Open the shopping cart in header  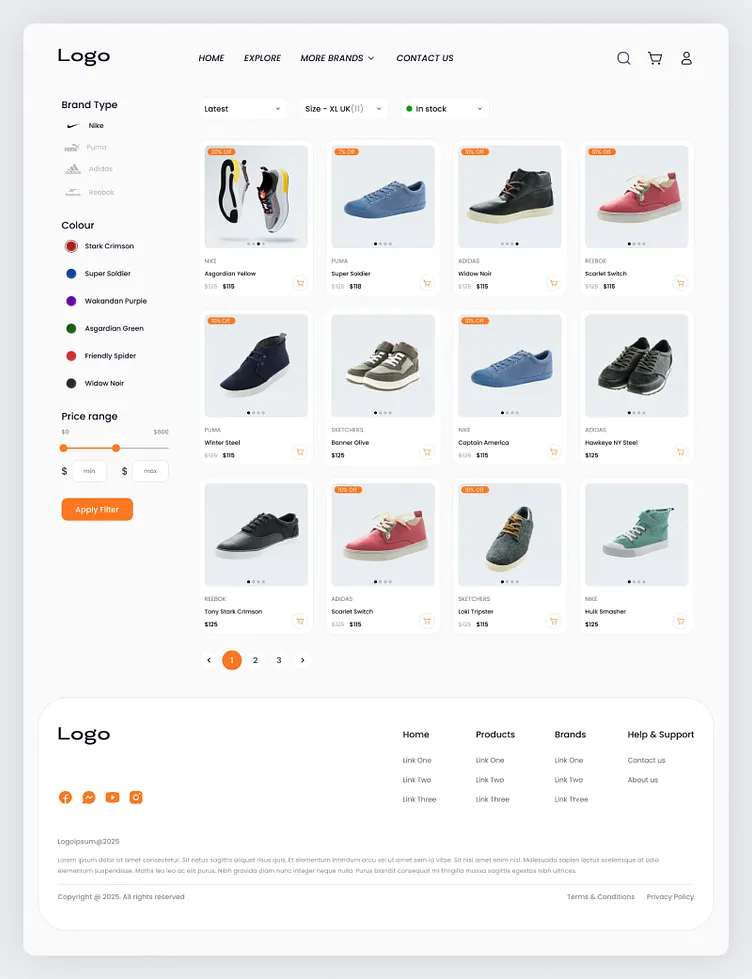pyautogui.click(x=655, y=58)
